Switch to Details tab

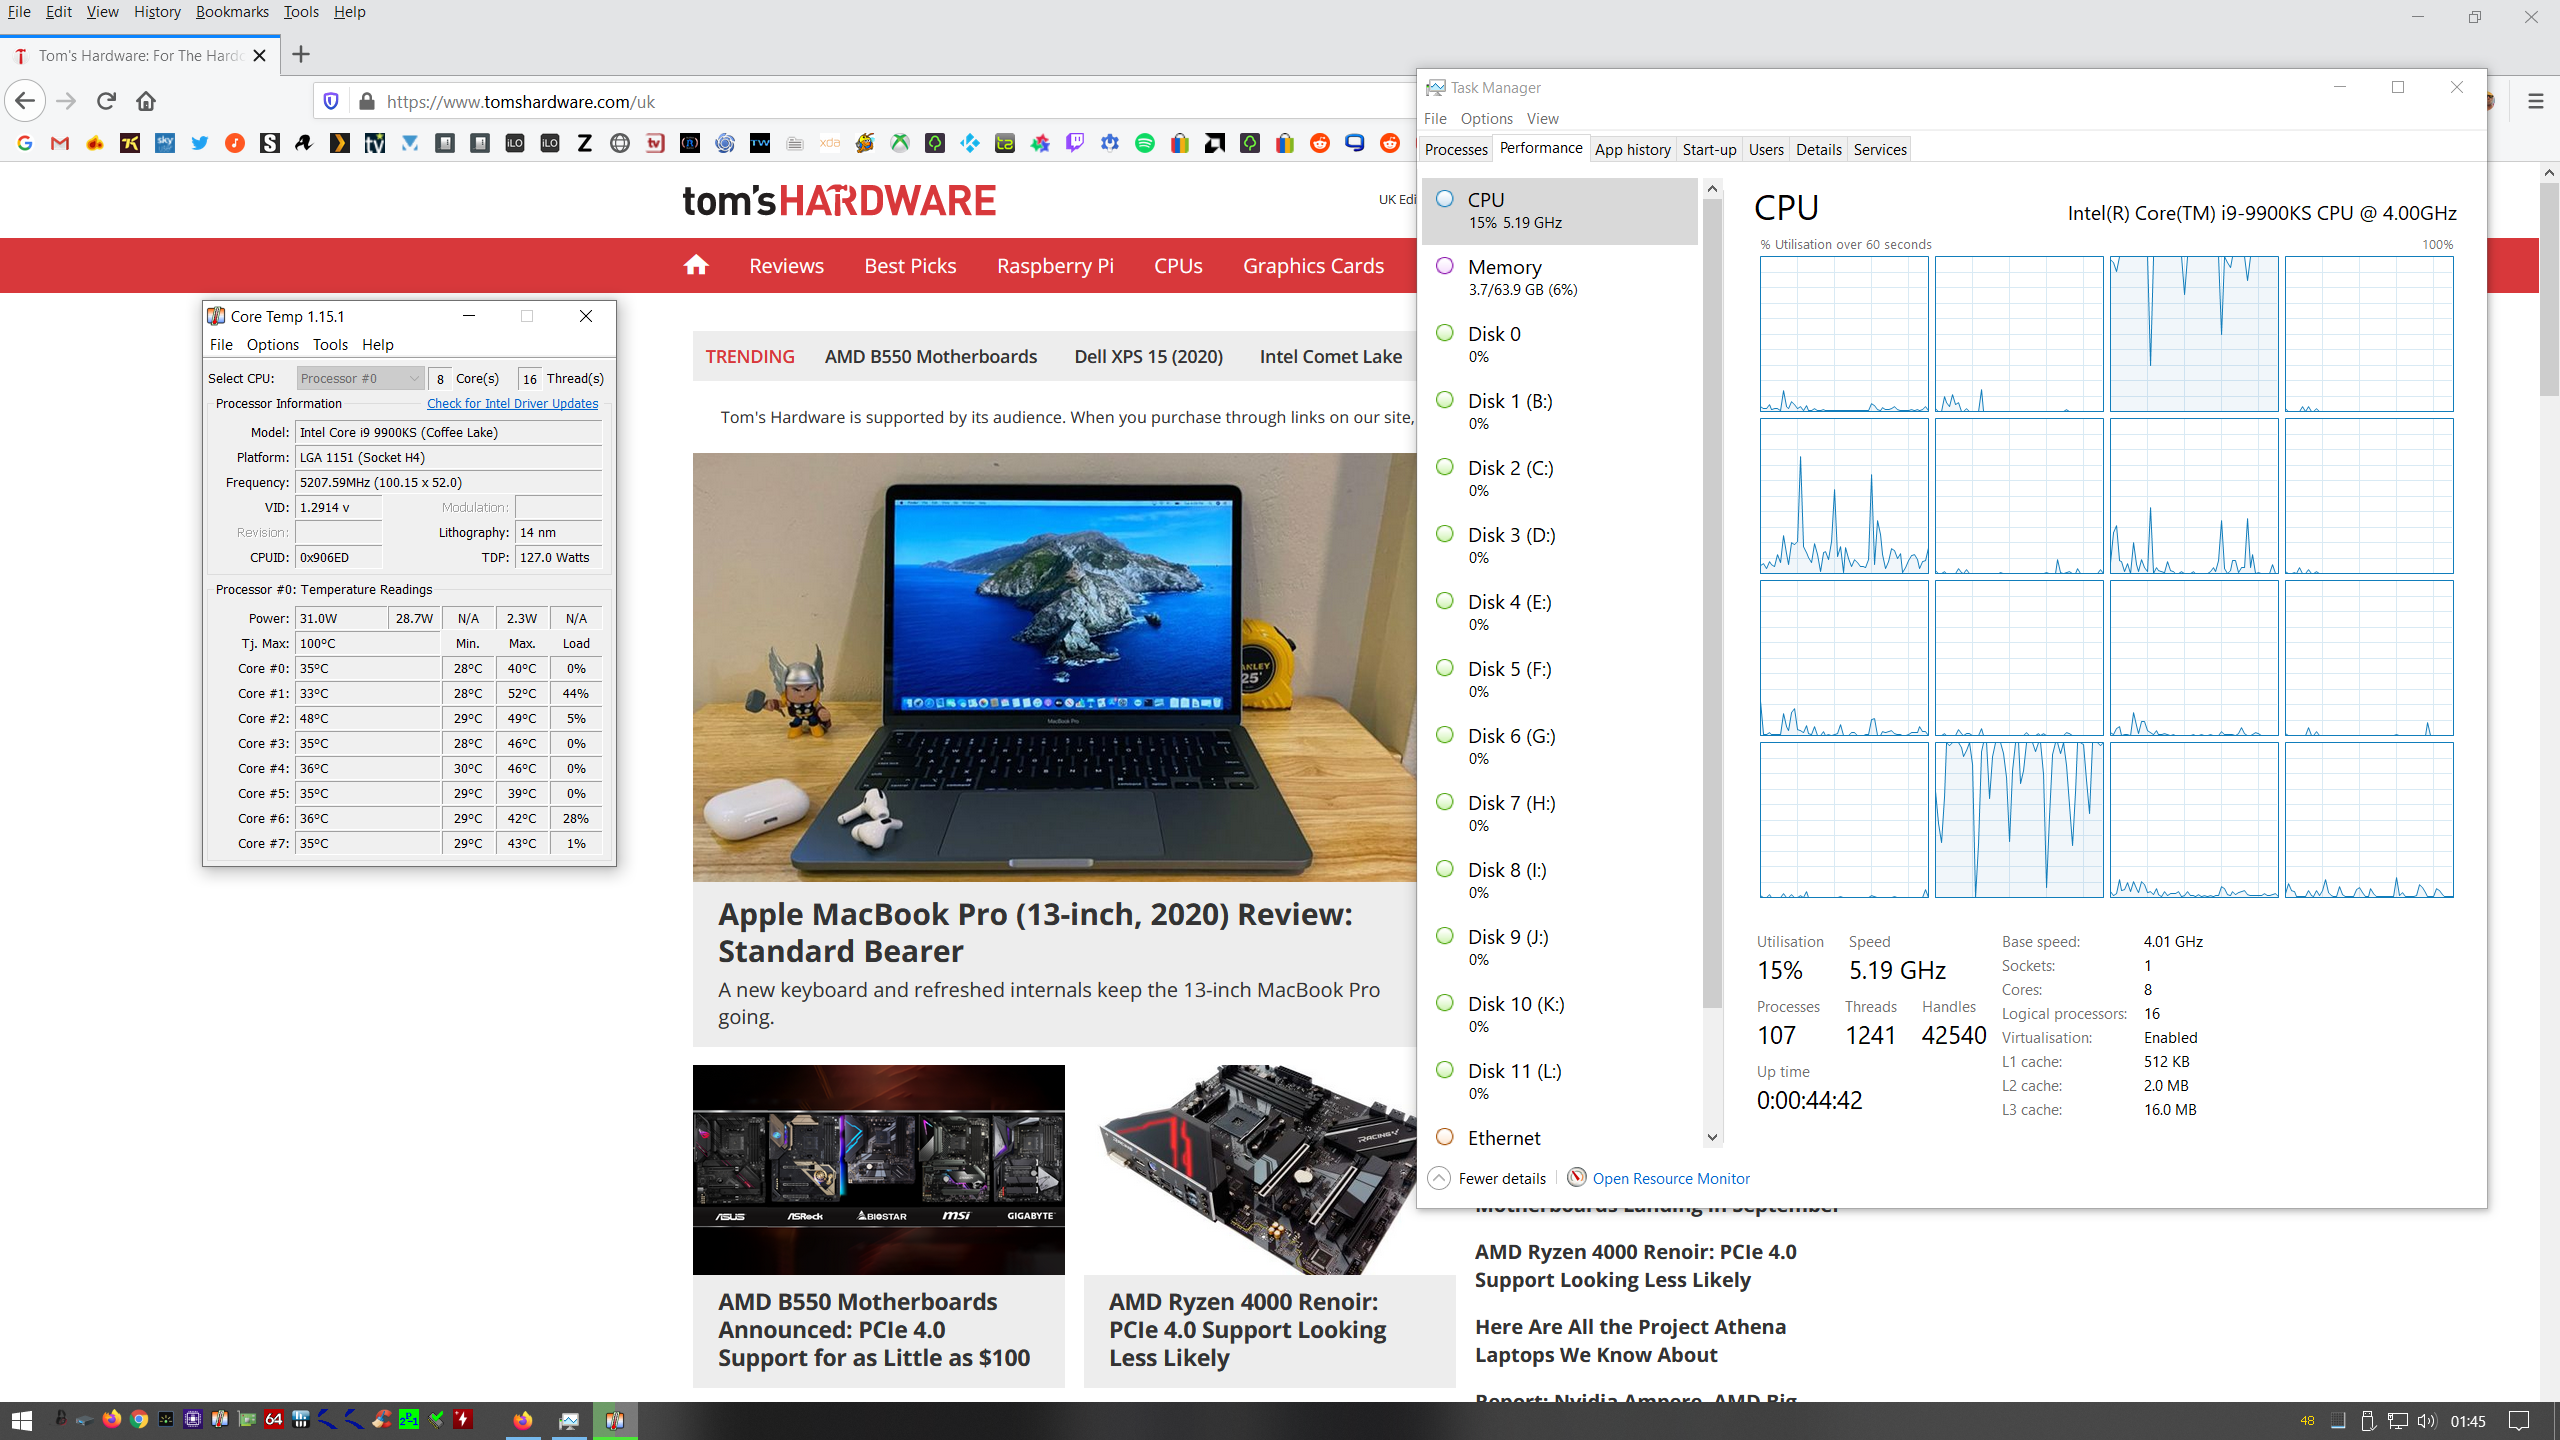(1818, 149)
